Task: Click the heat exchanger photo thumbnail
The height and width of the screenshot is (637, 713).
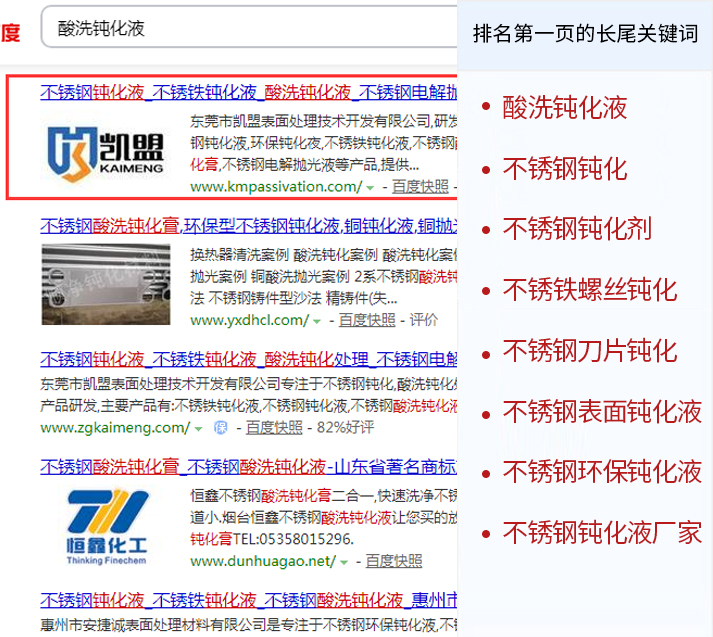Action: click(x=106, y=284)
